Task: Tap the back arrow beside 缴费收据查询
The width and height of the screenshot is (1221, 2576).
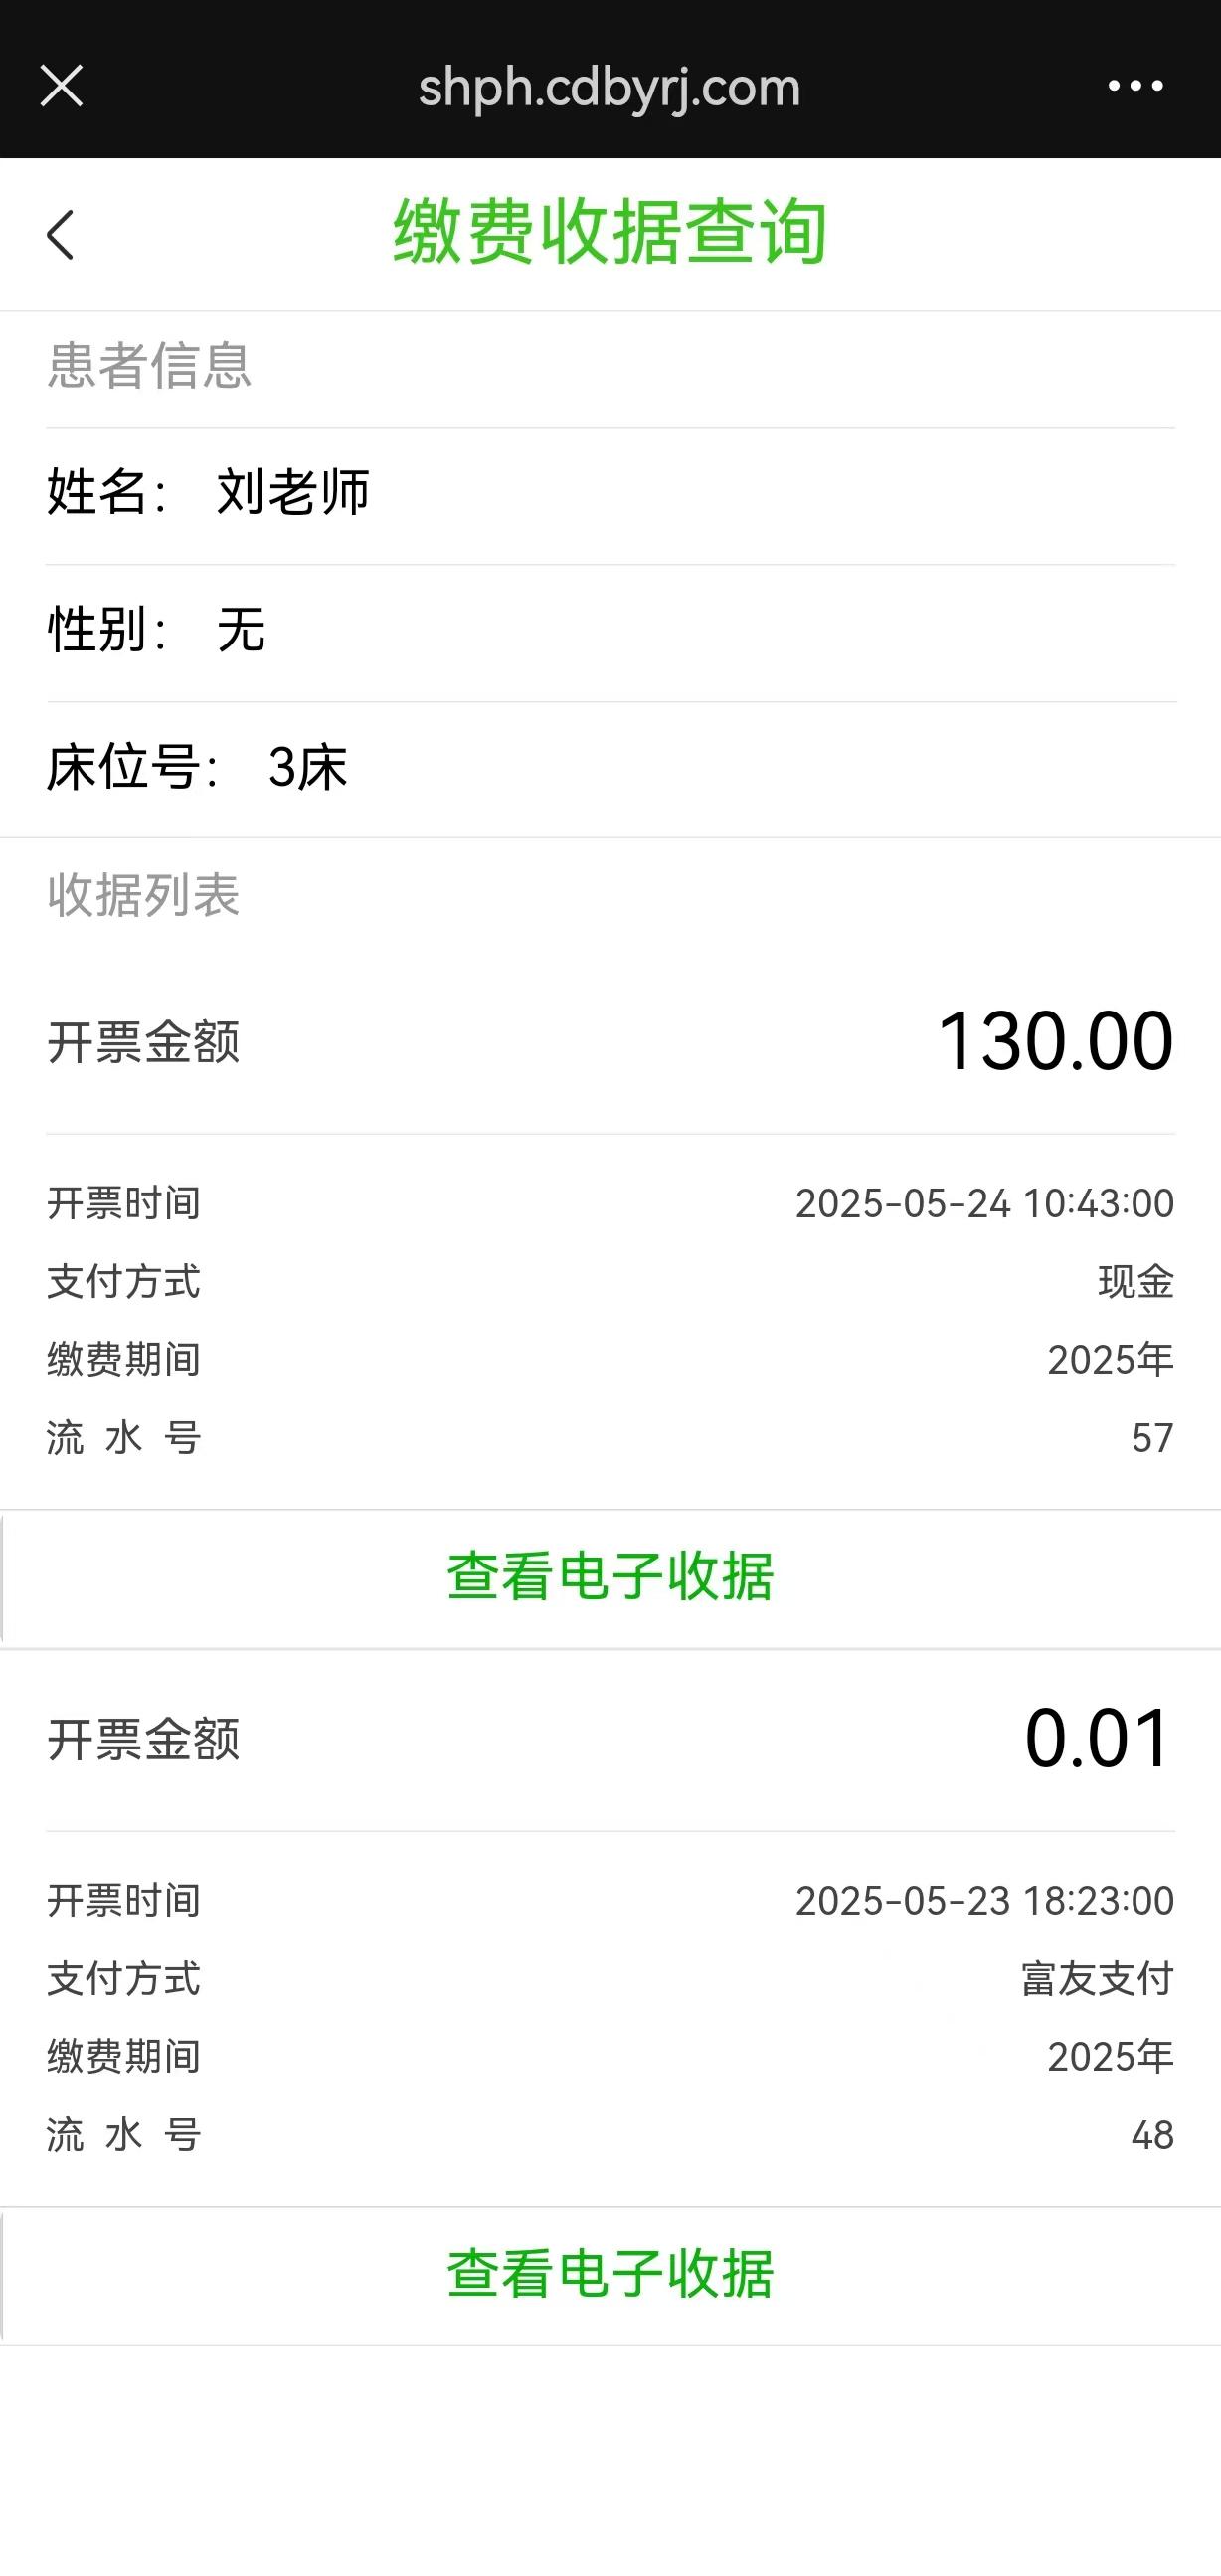Action: [x=61, y=235]
